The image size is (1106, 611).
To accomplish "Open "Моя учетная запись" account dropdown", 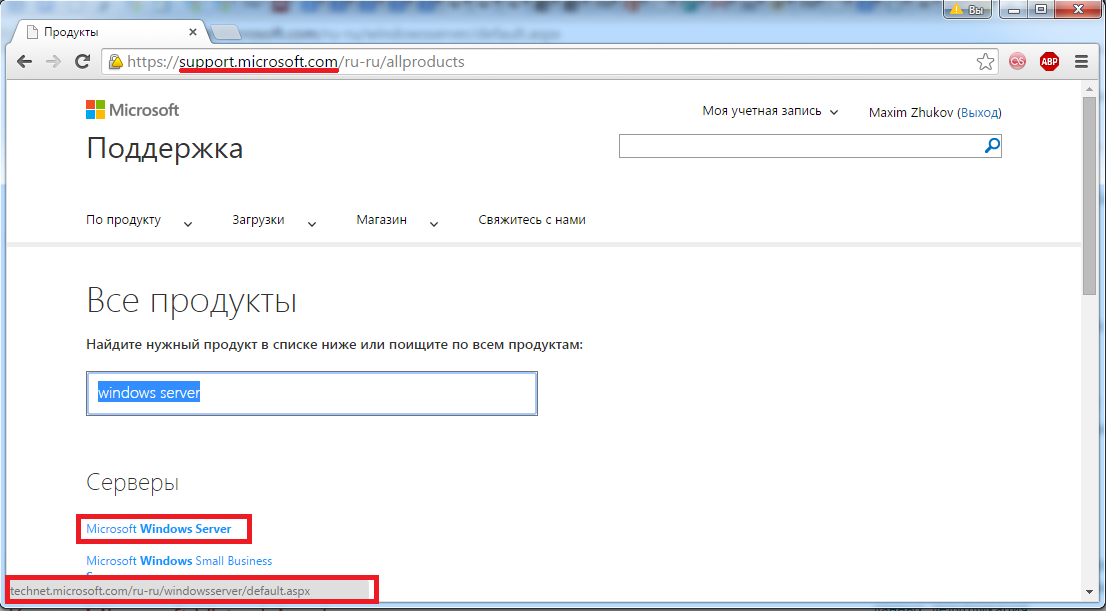I will pyautogui.click(x=770, y=112).
